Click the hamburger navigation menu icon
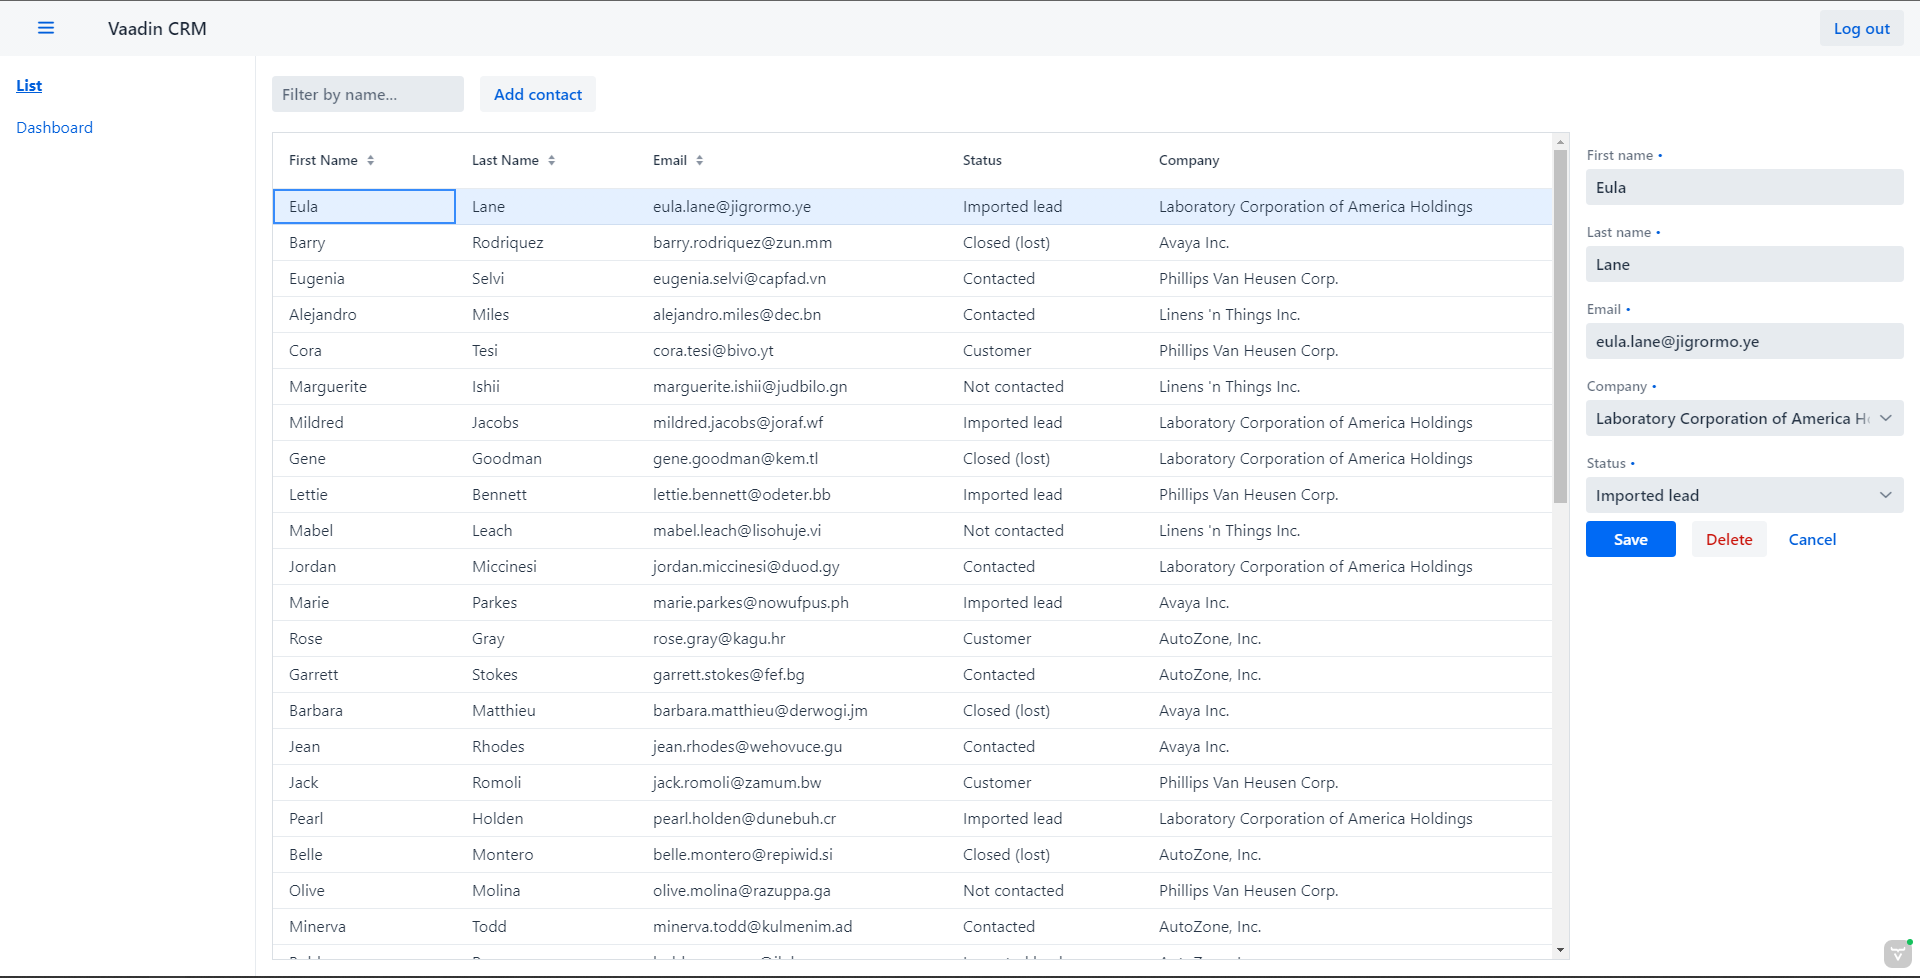The height and width of the screenshot is (978, 1920). 46,28
